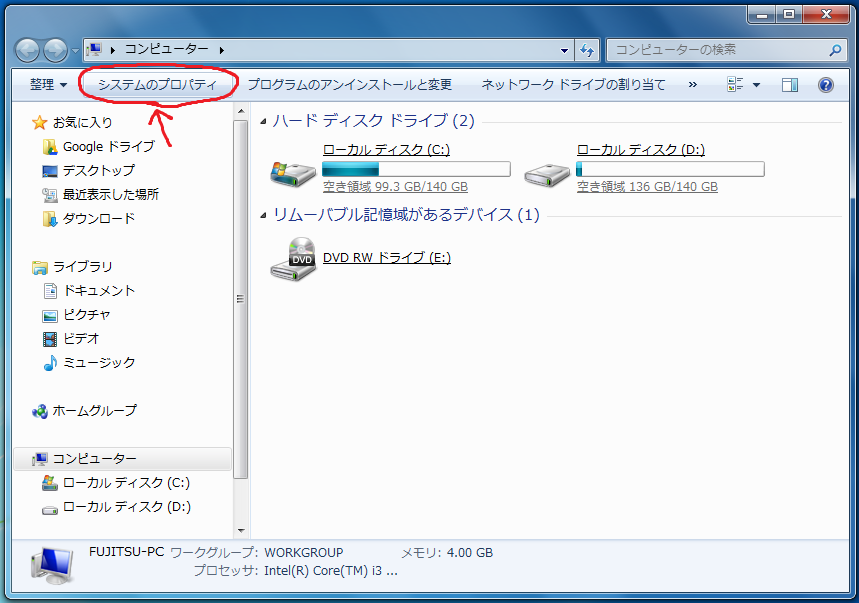Click 空き領域 99.3 GB/140 GB text
Screen dimensions: 859x603
tap(396, 187)
